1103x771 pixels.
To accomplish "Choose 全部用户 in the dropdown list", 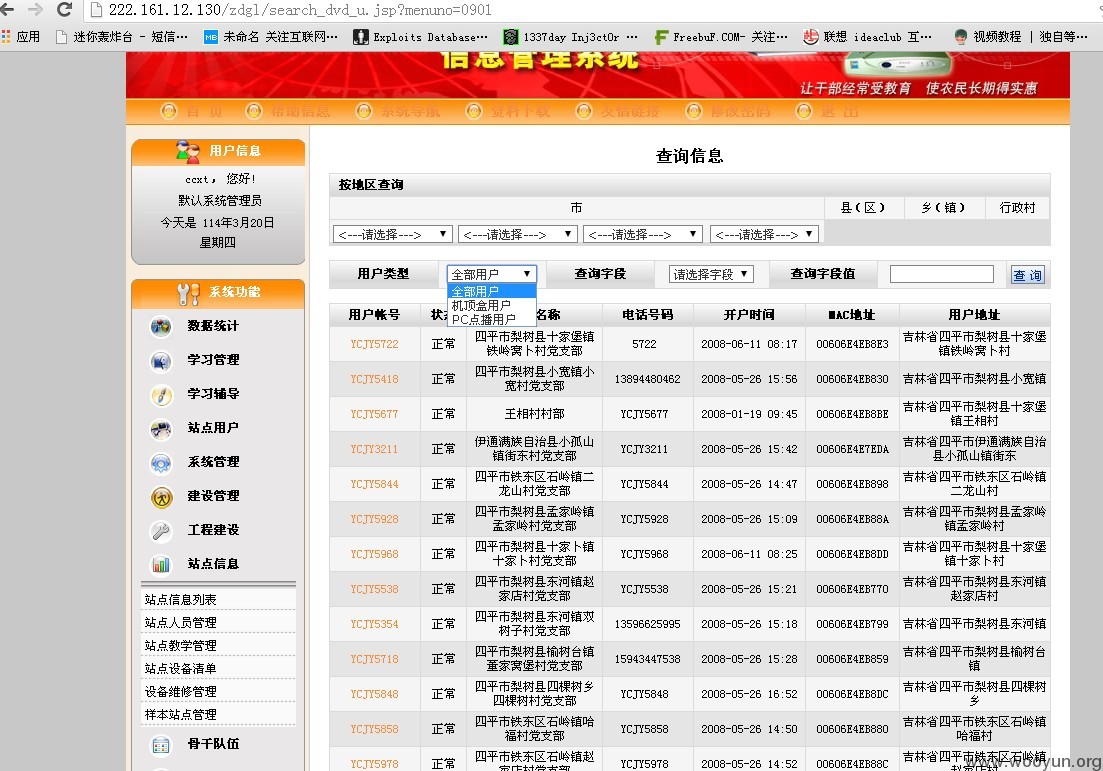I will click(x=492, y=291).
